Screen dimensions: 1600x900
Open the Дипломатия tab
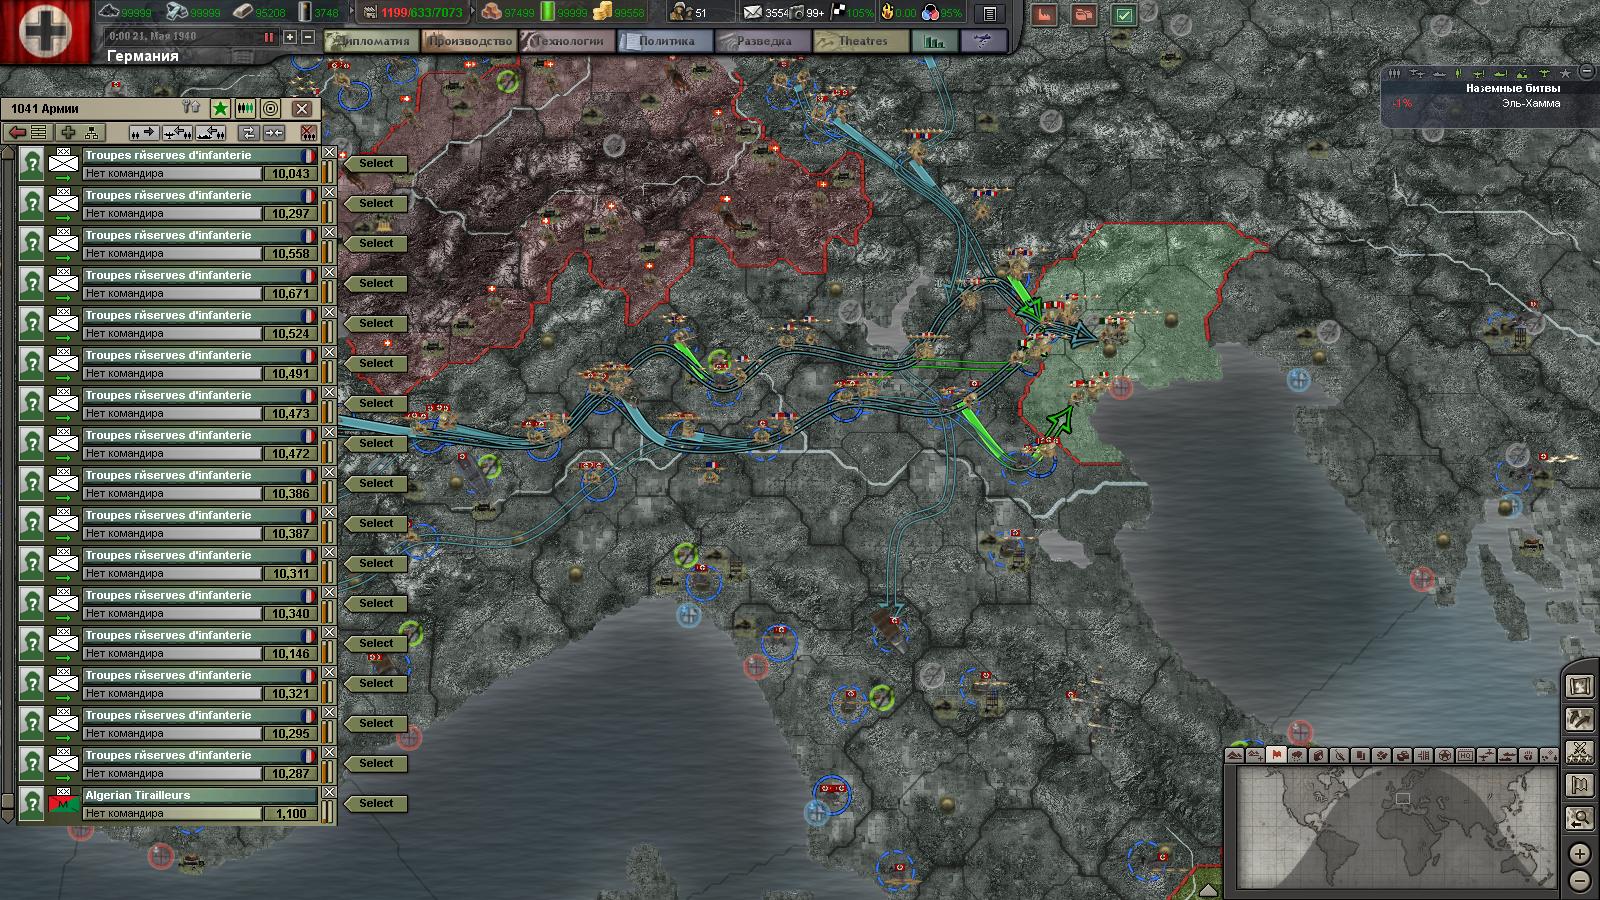372,41
